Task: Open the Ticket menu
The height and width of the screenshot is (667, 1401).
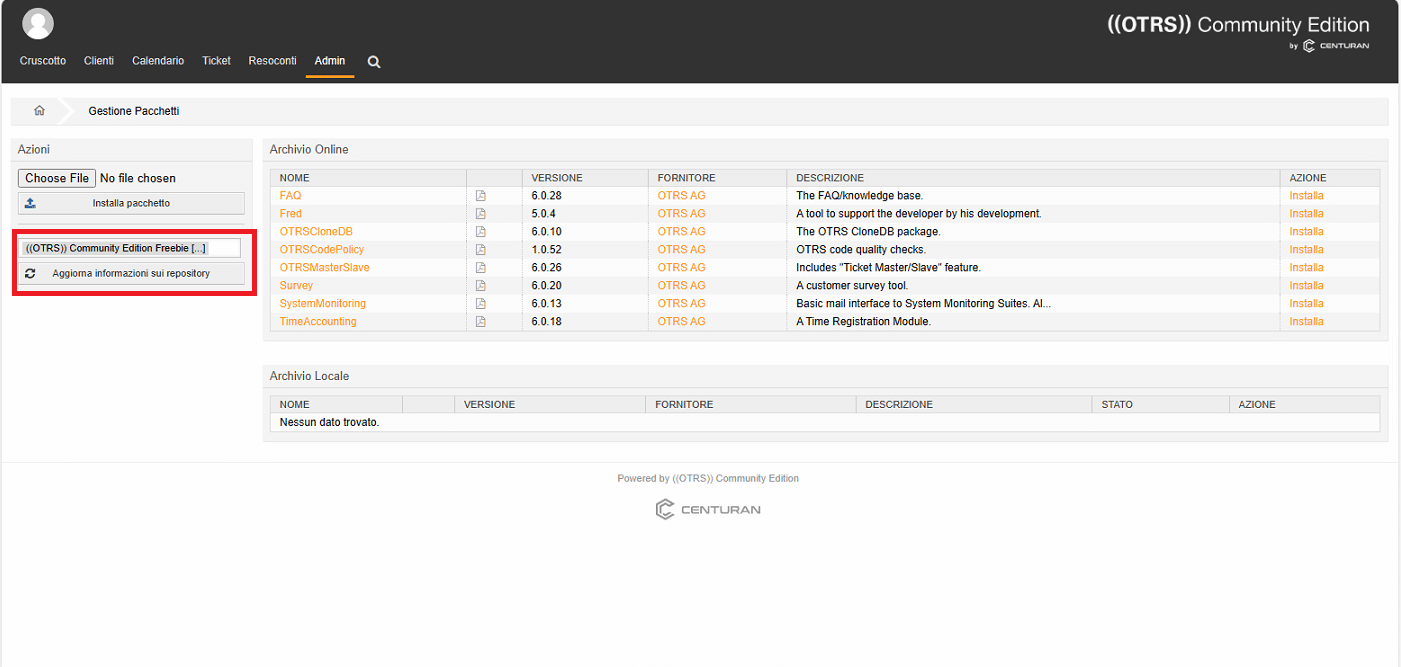Action: (216, 61)
